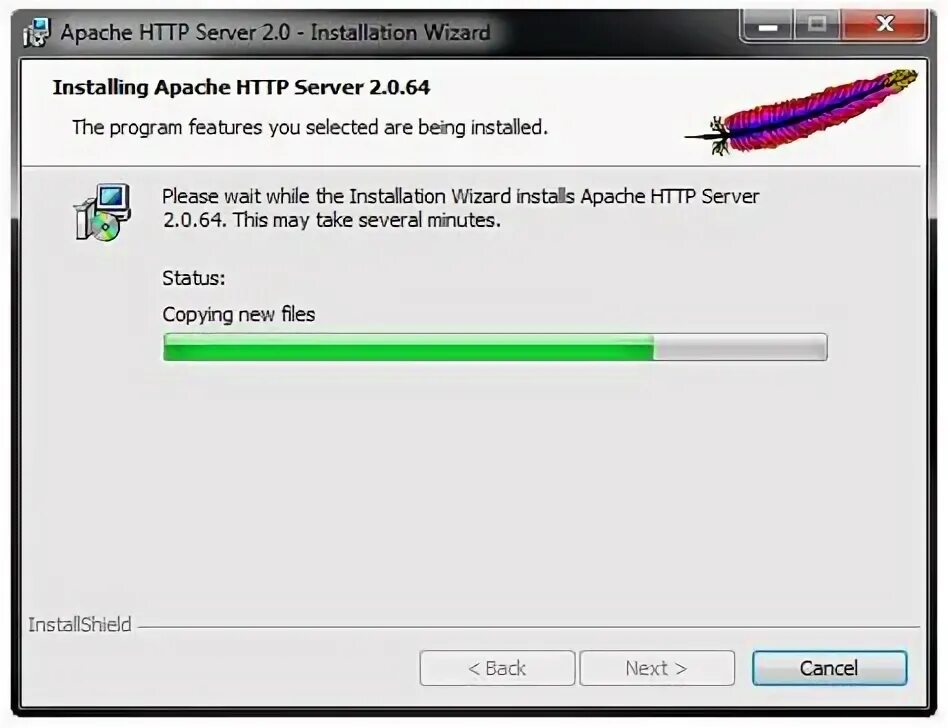Click the Copying new files status text
The height and width of the screenshot is (728, 948).
[x=239, y=314]
